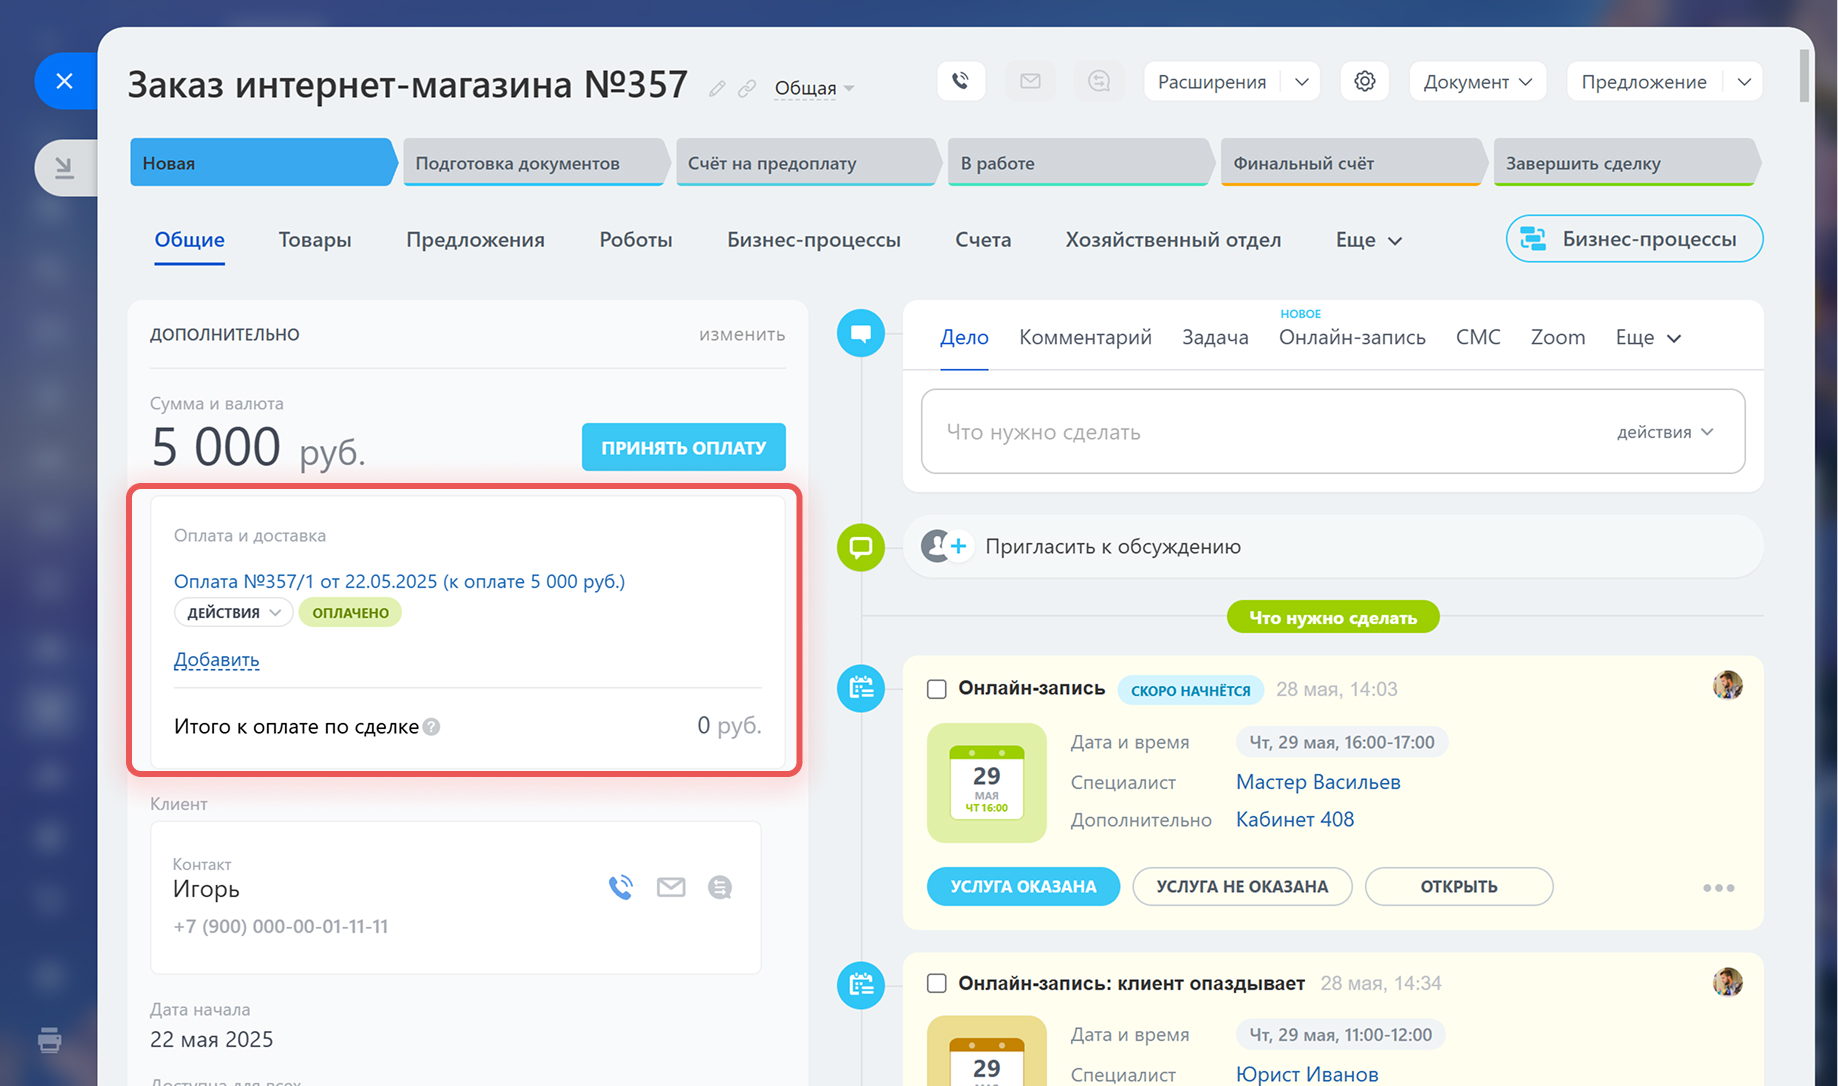Open the Мастер Васильев specialist link

(1318, 782)
